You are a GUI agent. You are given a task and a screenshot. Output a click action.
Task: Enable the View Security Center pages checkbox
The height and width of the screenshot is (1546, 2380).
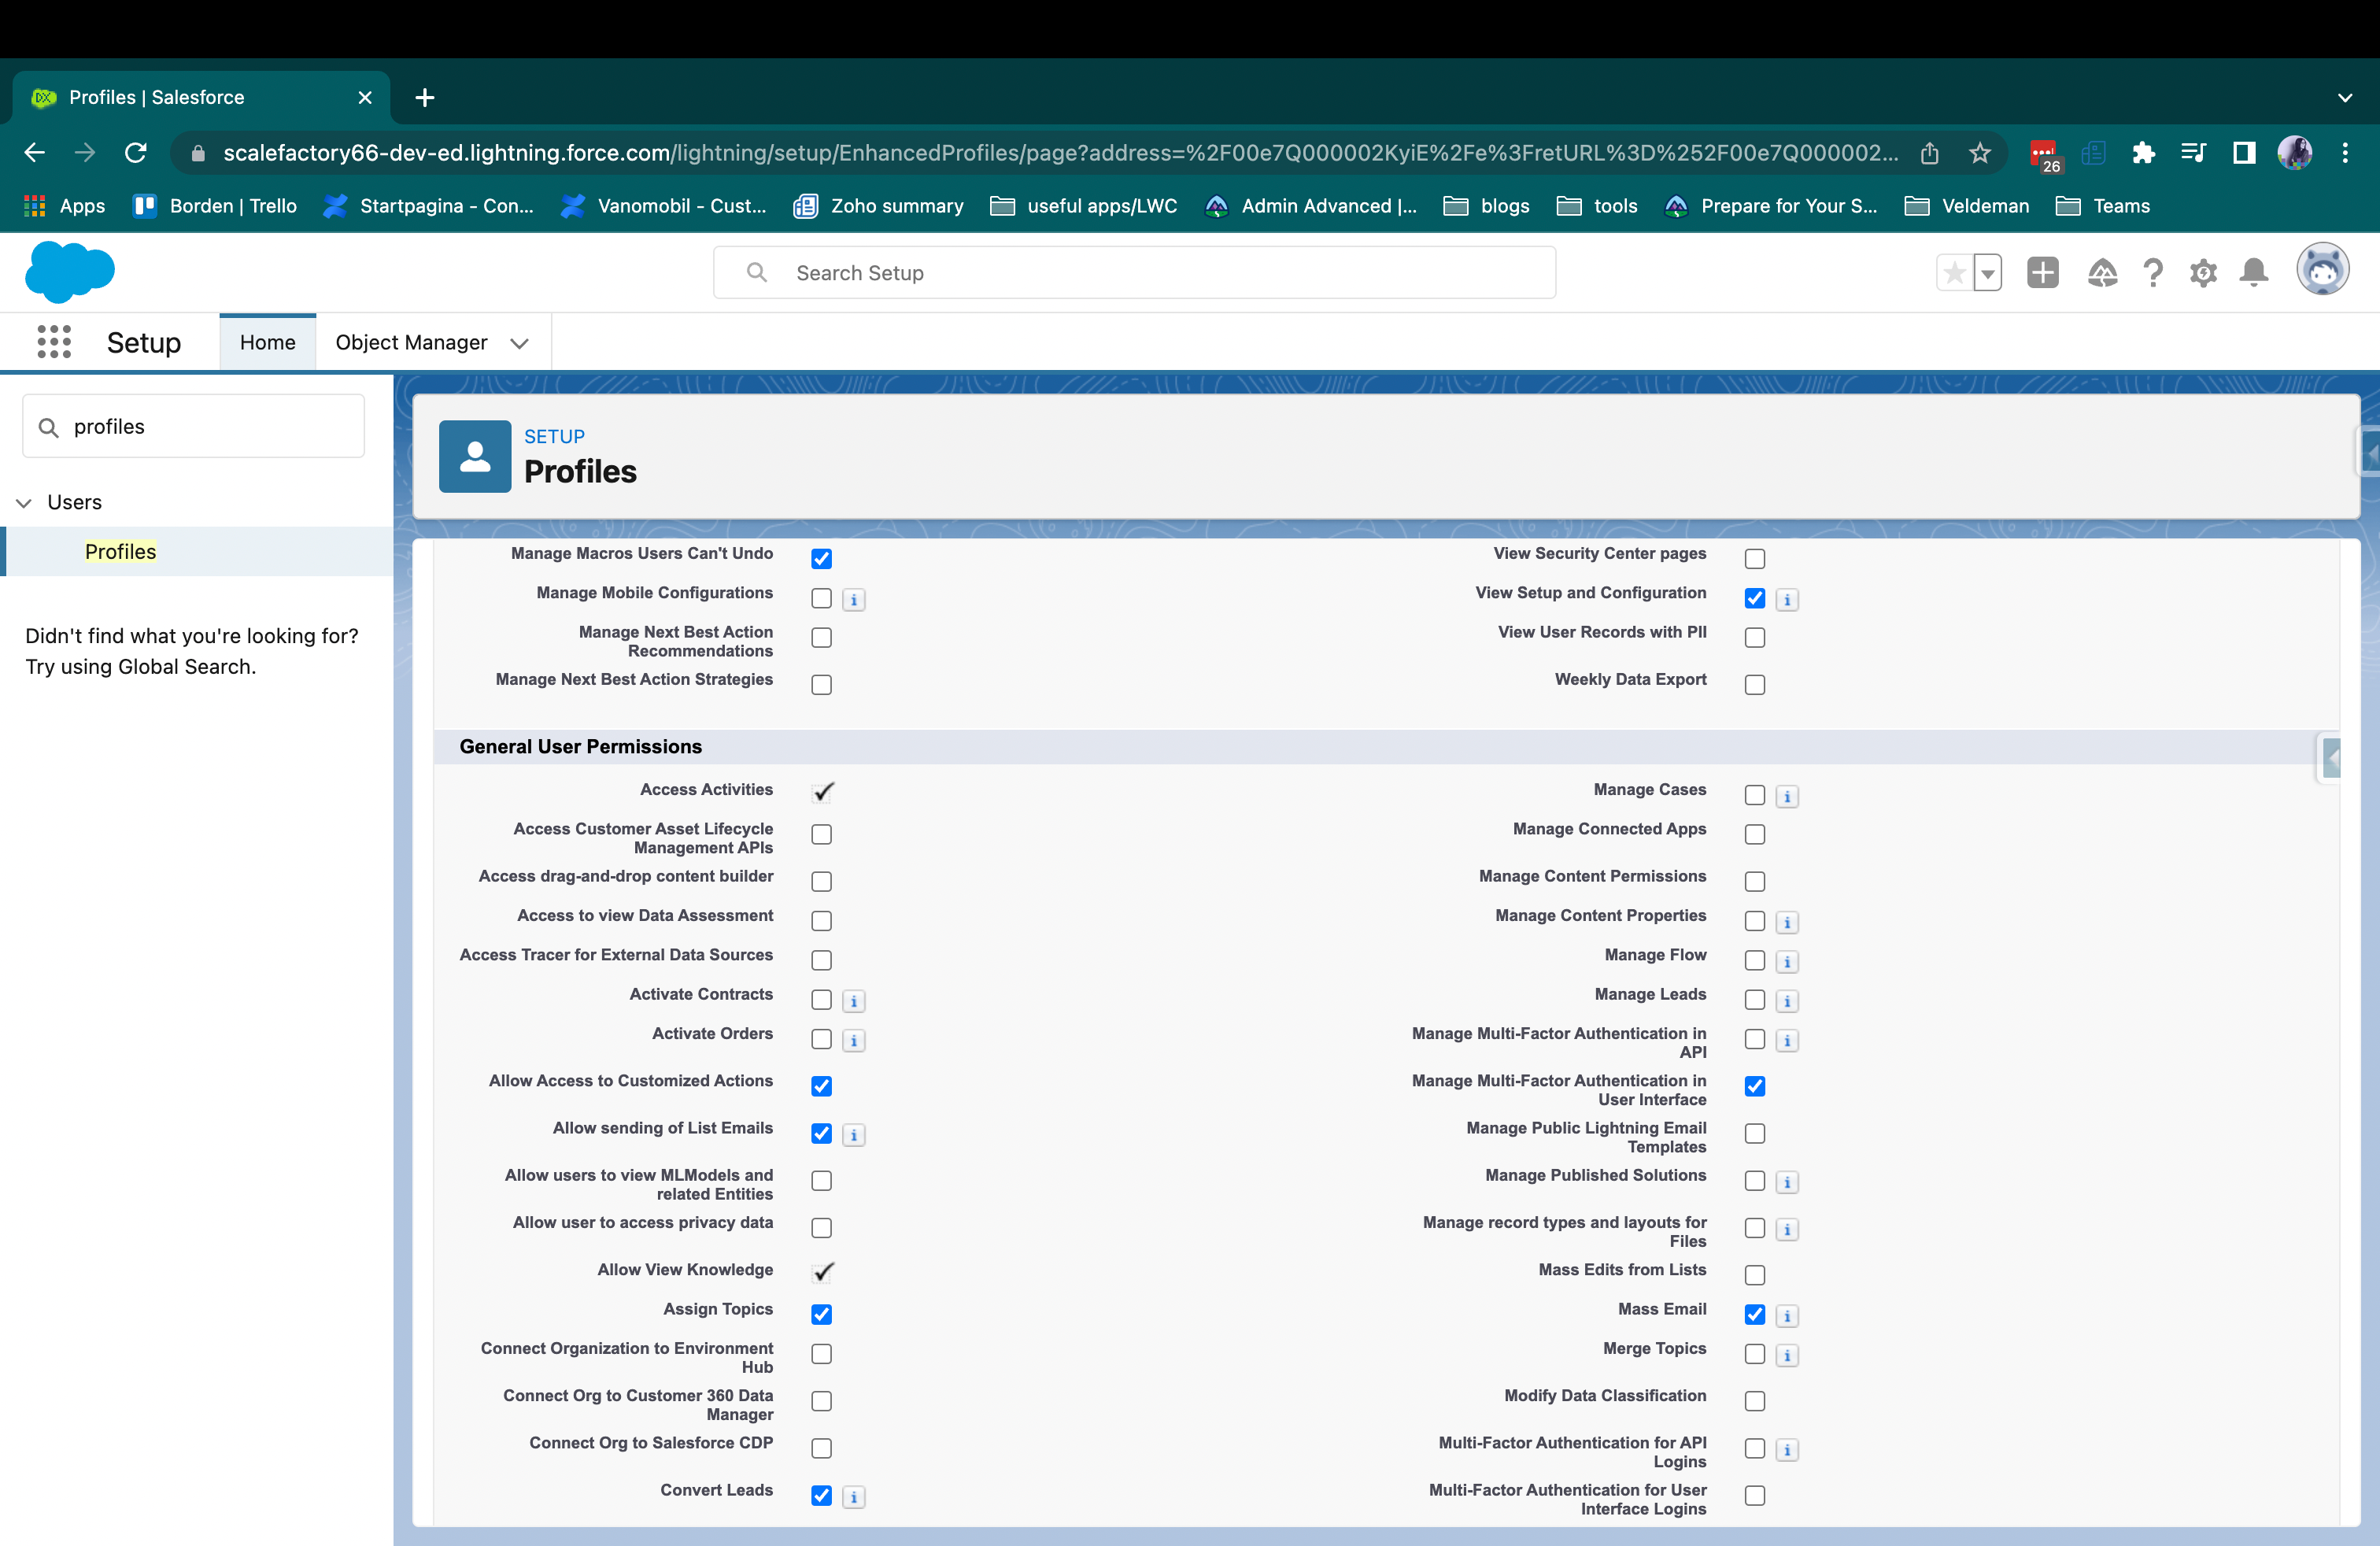pyautogui.click(x=1754, y=559)
